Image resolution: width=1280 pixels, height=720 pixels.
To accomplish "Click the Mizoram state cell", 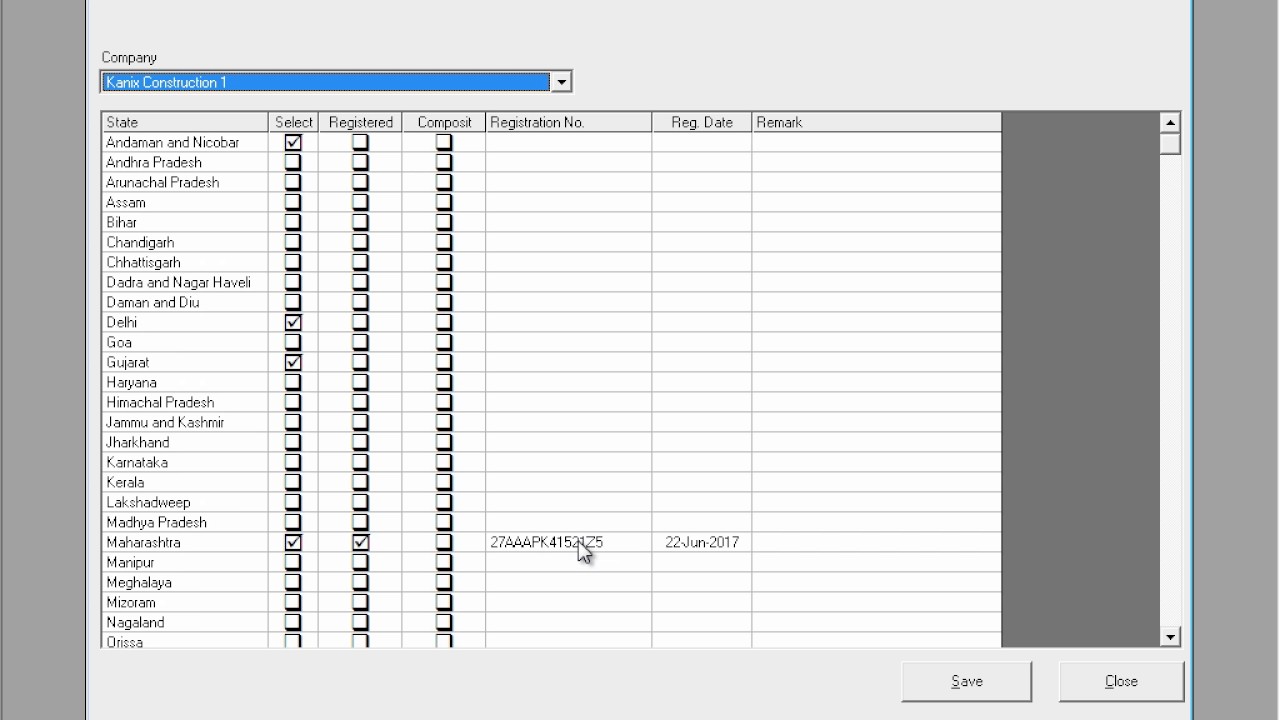I will (185, 602).
